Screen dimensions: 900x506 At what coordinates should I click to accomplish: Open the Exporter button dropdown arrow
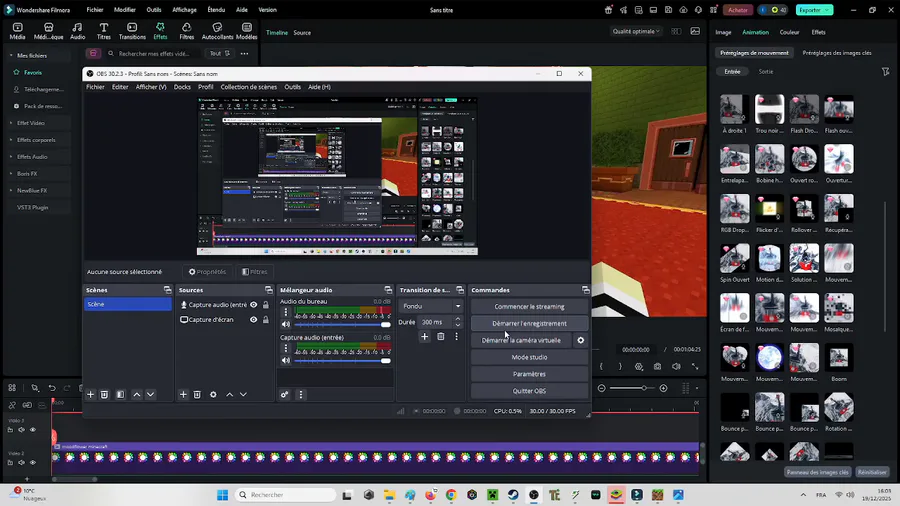pos(827,10)
